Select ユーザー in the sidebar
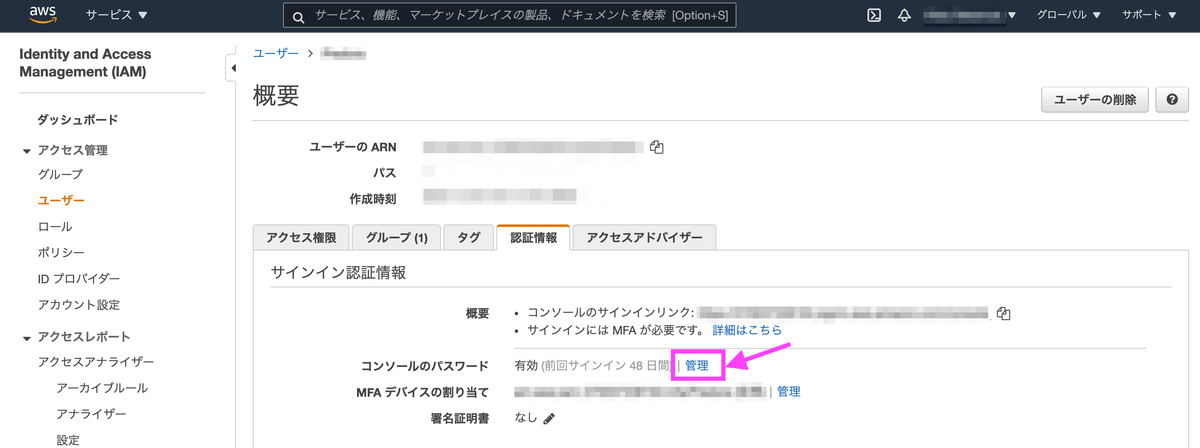 coord(61,200)
